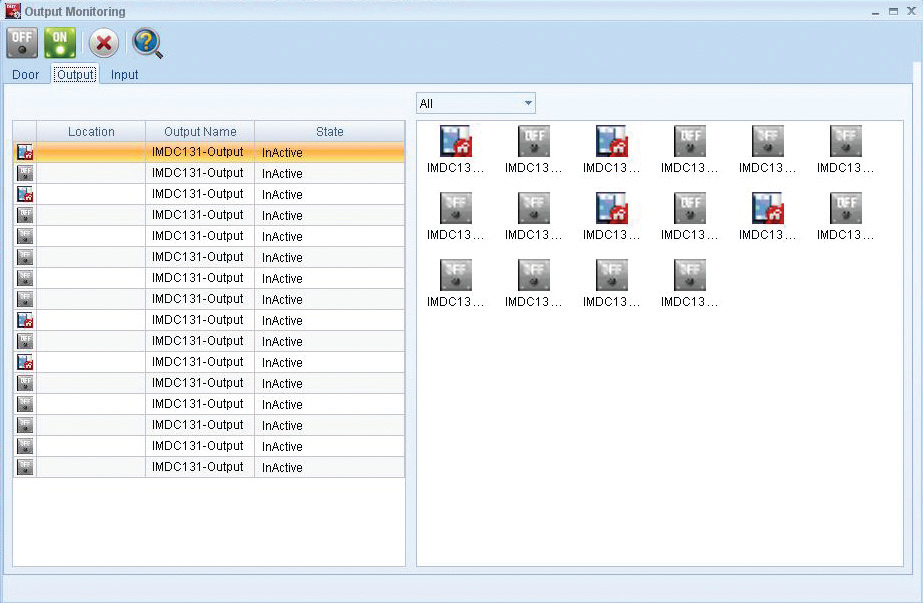
Task: Open the All filter dropdown
Action: [476, 103]
